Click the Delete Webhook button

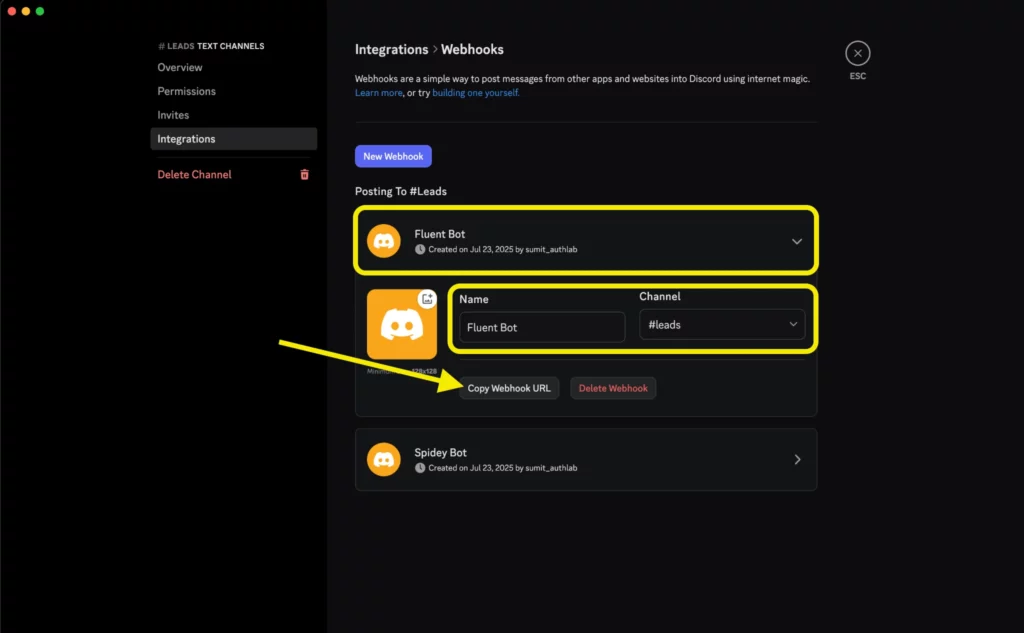[x=613, y=388]
